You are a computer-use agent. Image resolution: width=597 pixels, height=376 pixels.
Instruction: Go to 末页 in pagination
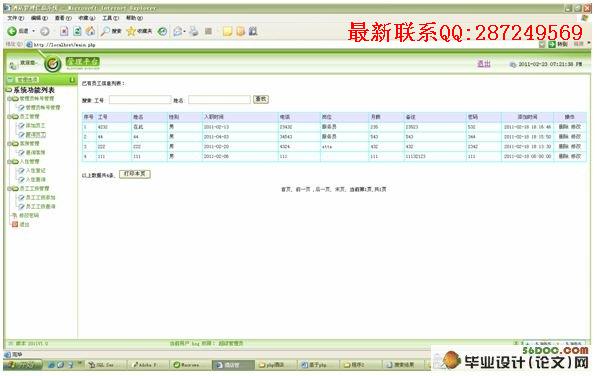pyautogui.click(x=340, y=189)
